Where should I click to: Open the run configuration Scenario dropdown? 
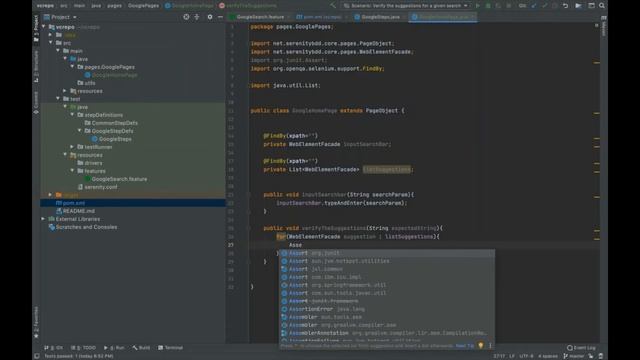tap(406, 6)
